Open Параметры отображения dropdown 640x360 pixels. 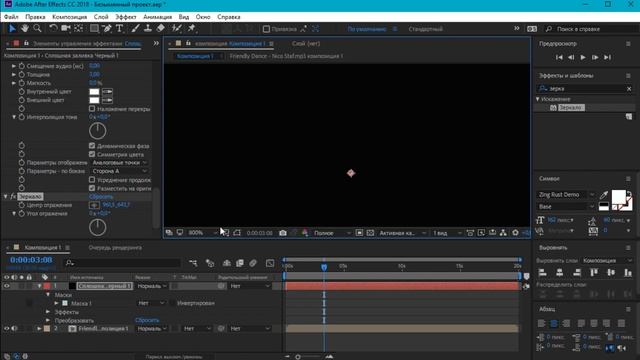(x=119, y=162)
